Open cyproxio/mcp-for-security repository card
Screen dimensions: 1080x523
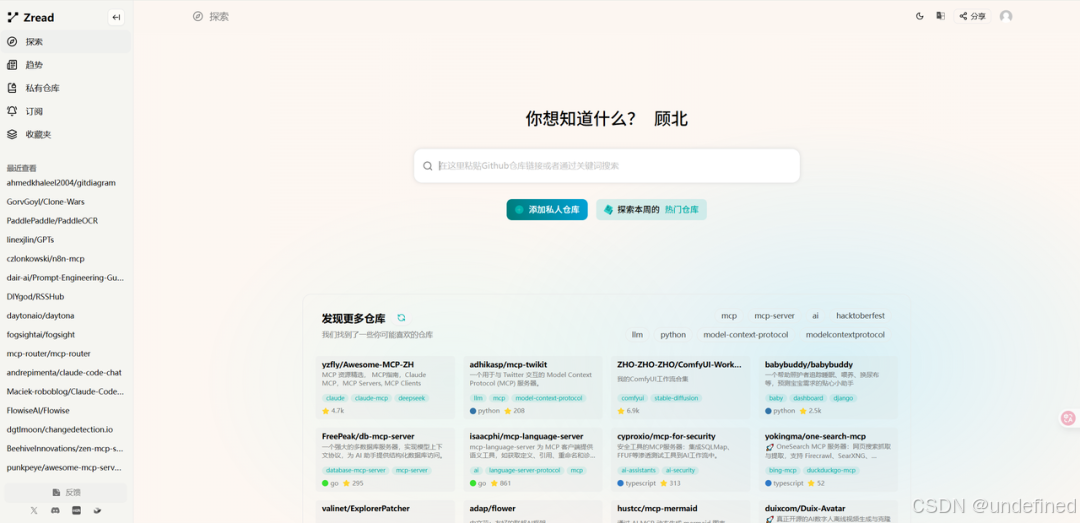coord(681,460)
